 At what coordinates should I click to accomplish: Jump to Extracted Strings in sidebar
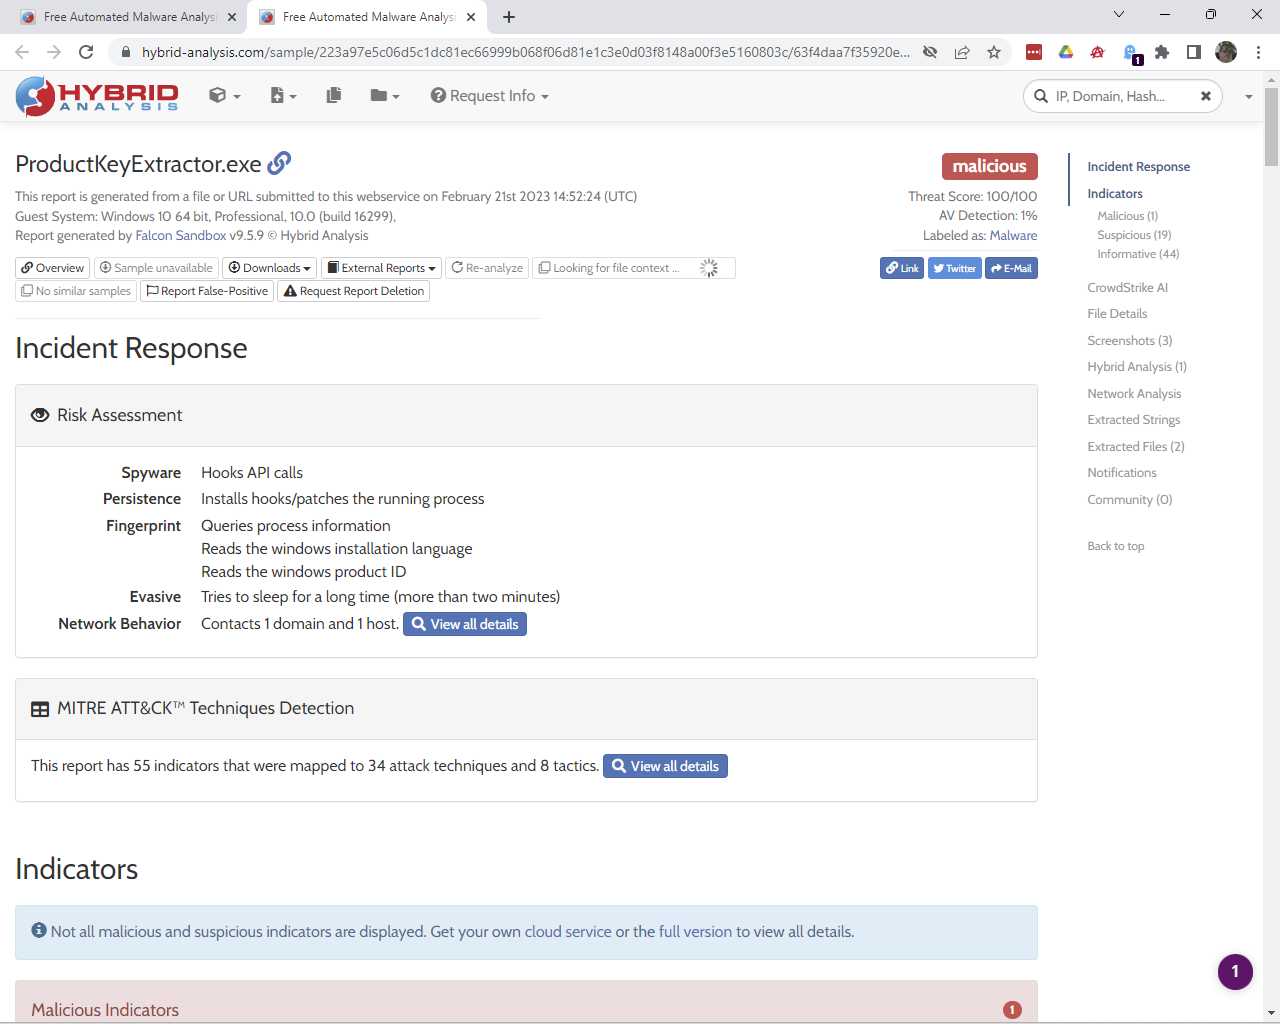pyautogui.click(x=1133, y=420)
